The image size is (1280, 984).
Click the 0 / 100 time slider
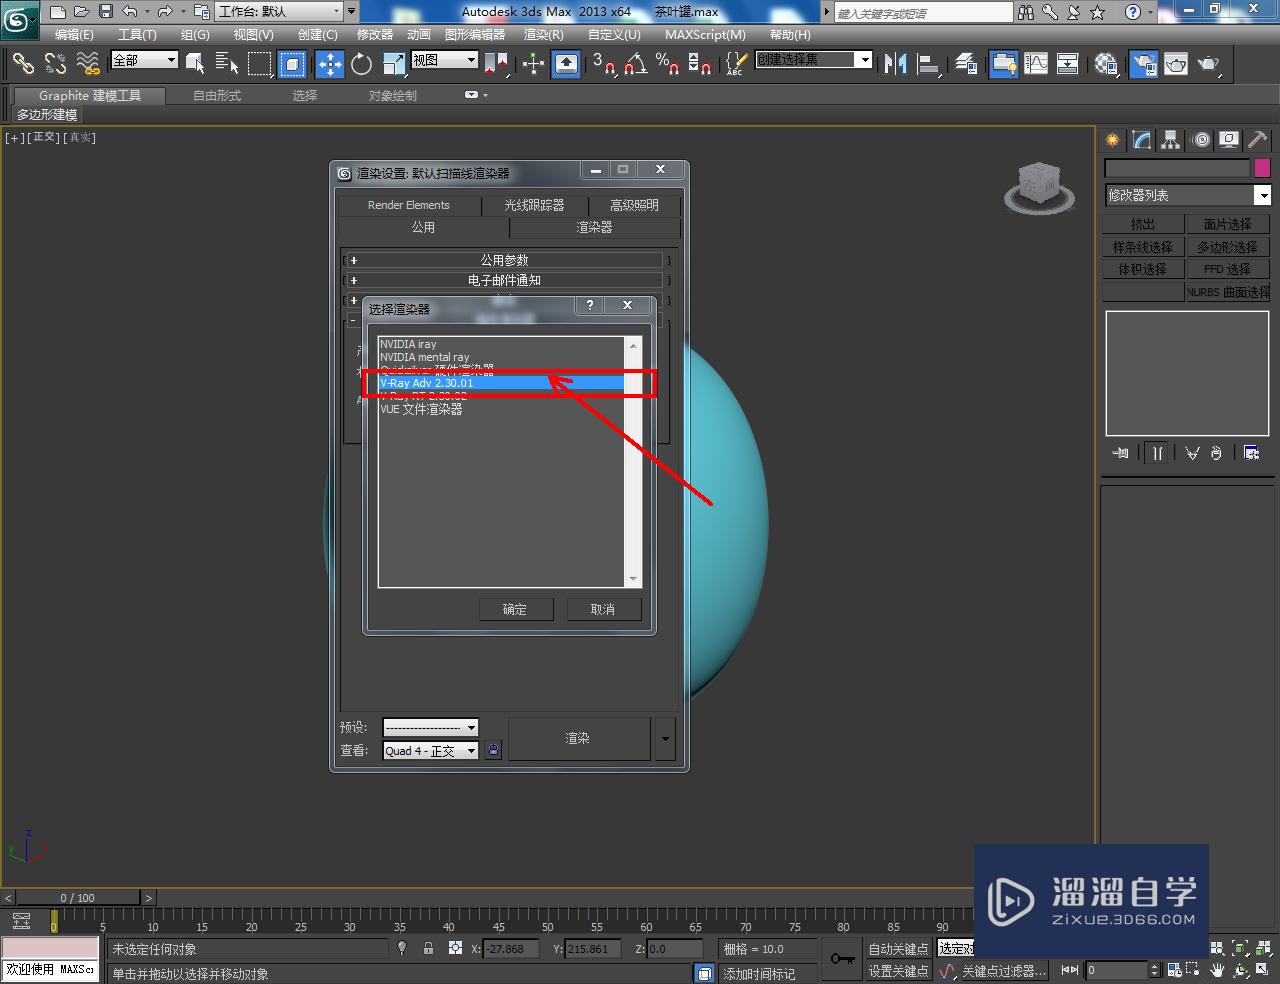click(x=77, y=898)
